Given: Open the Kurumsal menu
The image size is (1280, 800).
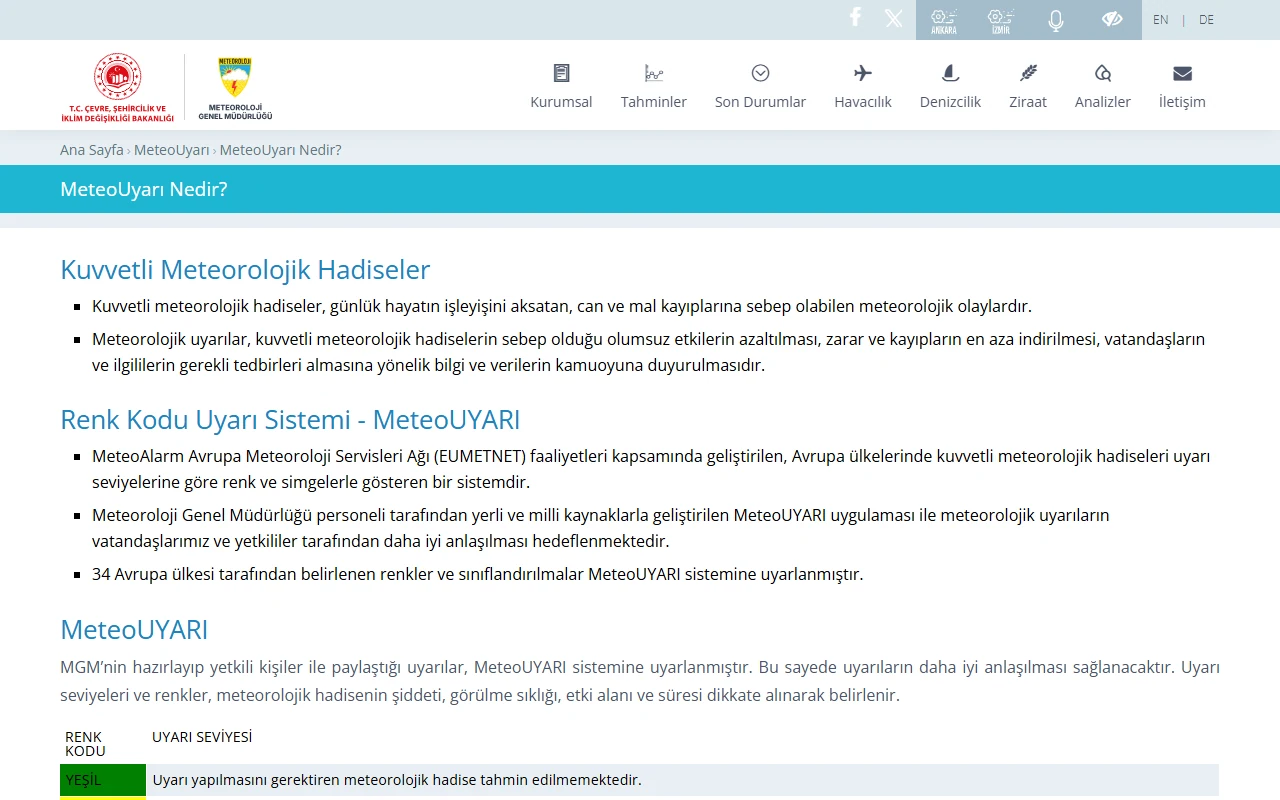Looking at the screenshot, I should [561, 102].
